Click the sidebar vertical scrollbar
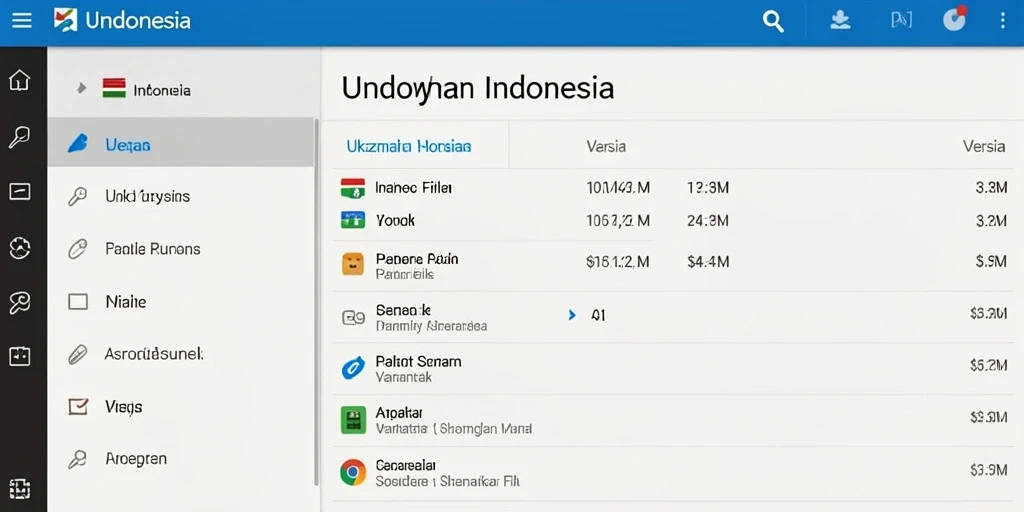 coord(317,301)
